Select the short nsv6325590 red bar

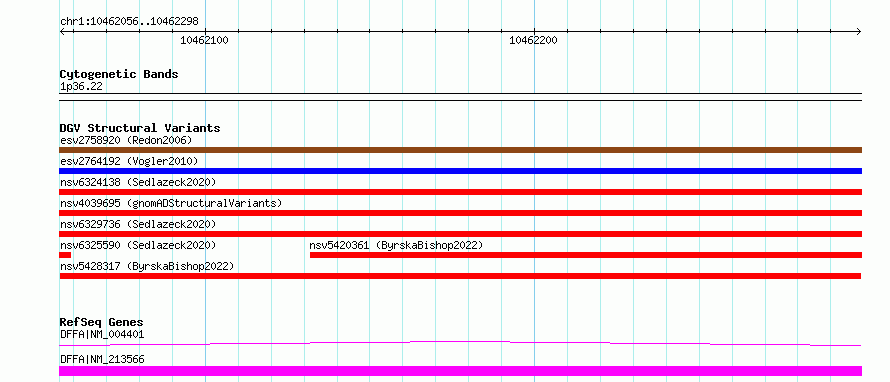(65, 255)
